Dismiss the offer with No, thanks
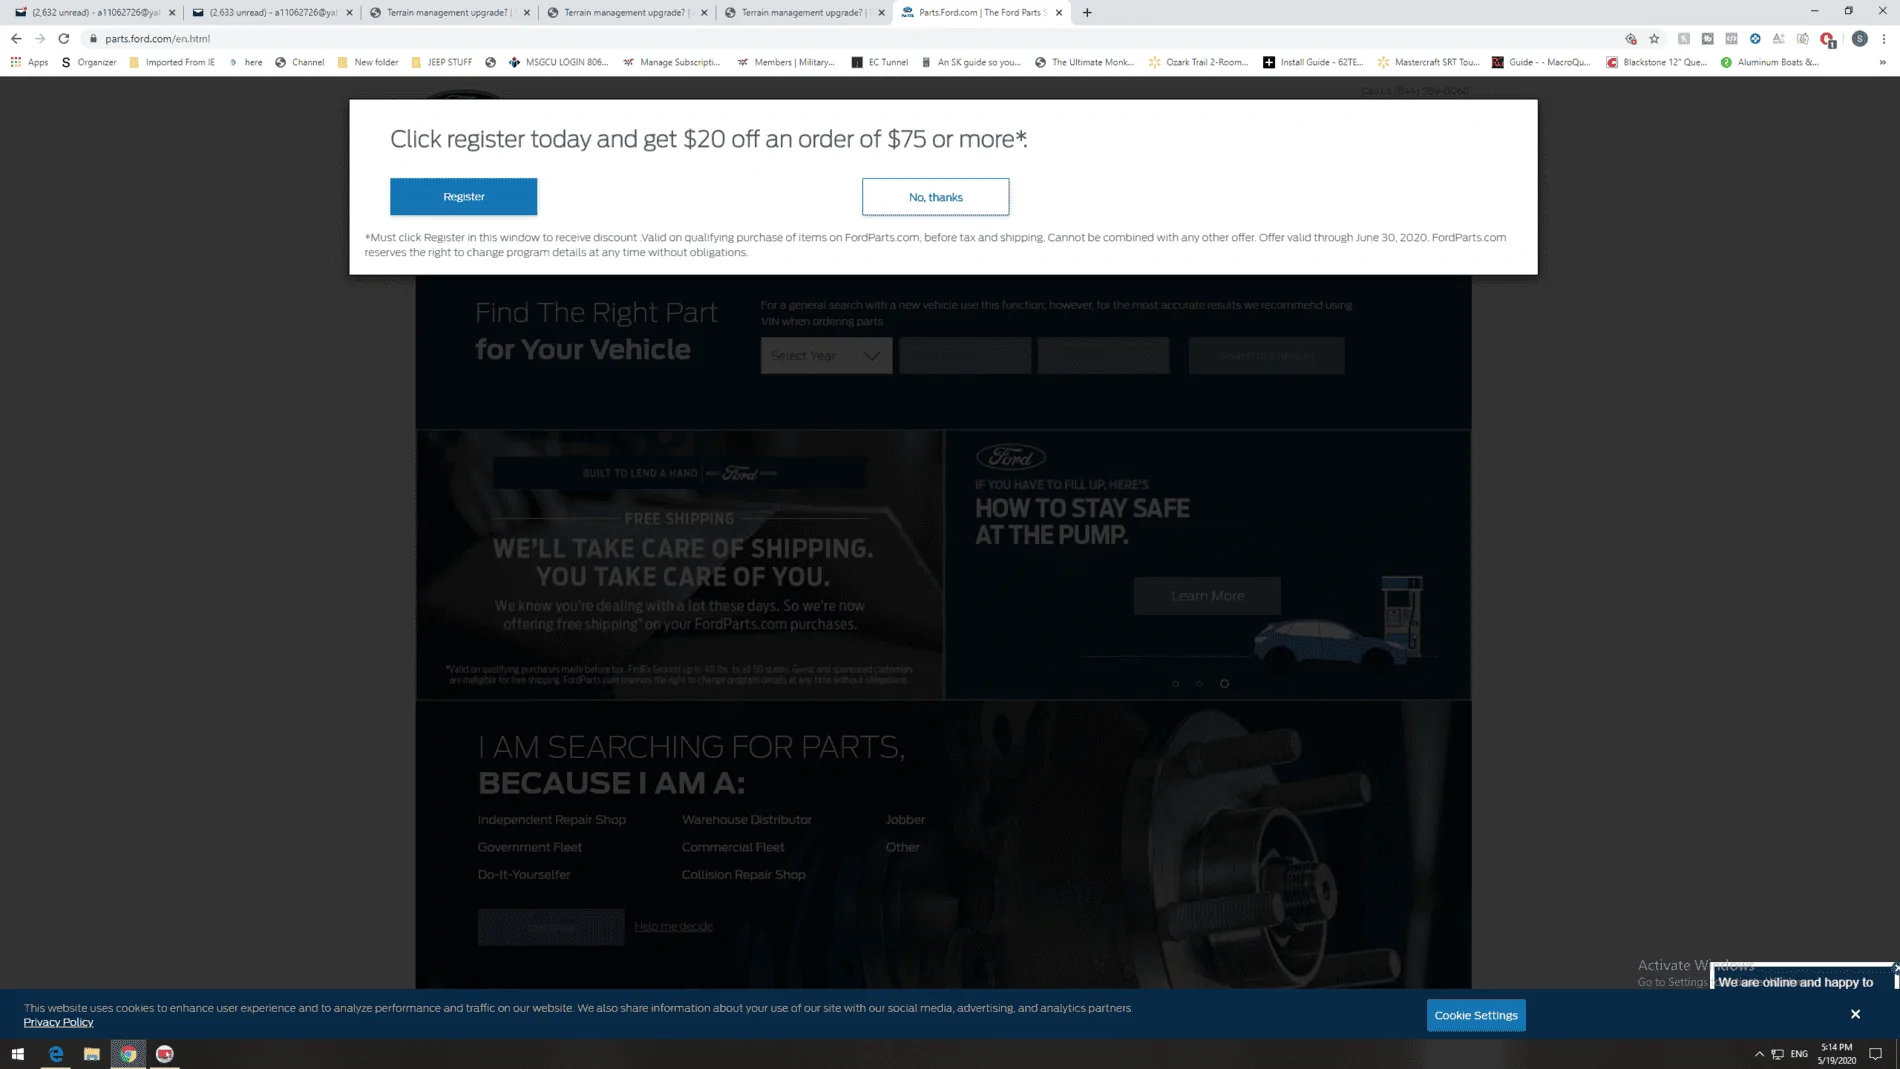This screenshot has width=1900, height=1069. pyautogui.click(x=935, y=197)
